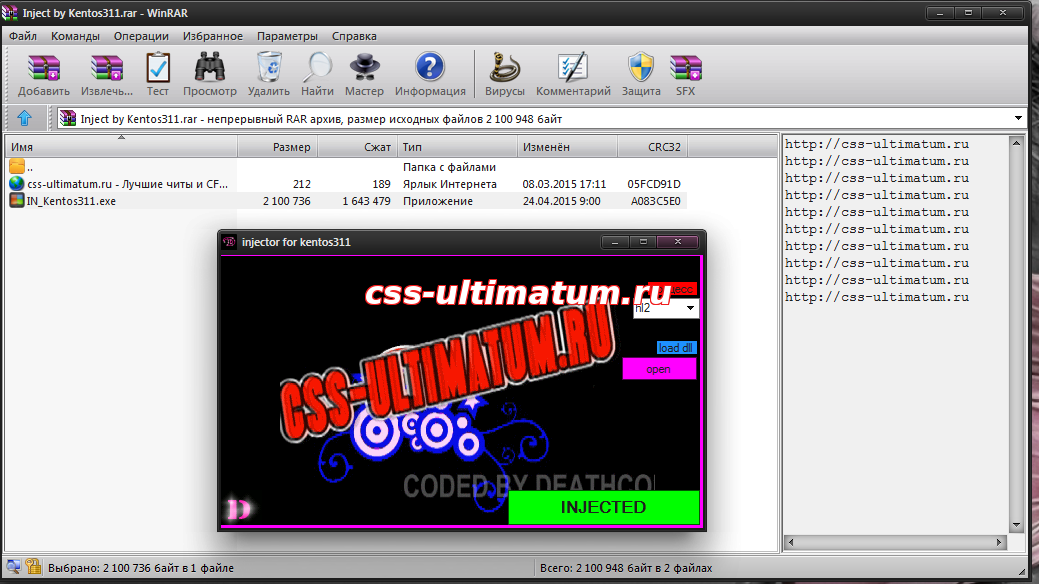Click the password key icon in status bar
The image size is (1039, 584).
pos(33,567)
